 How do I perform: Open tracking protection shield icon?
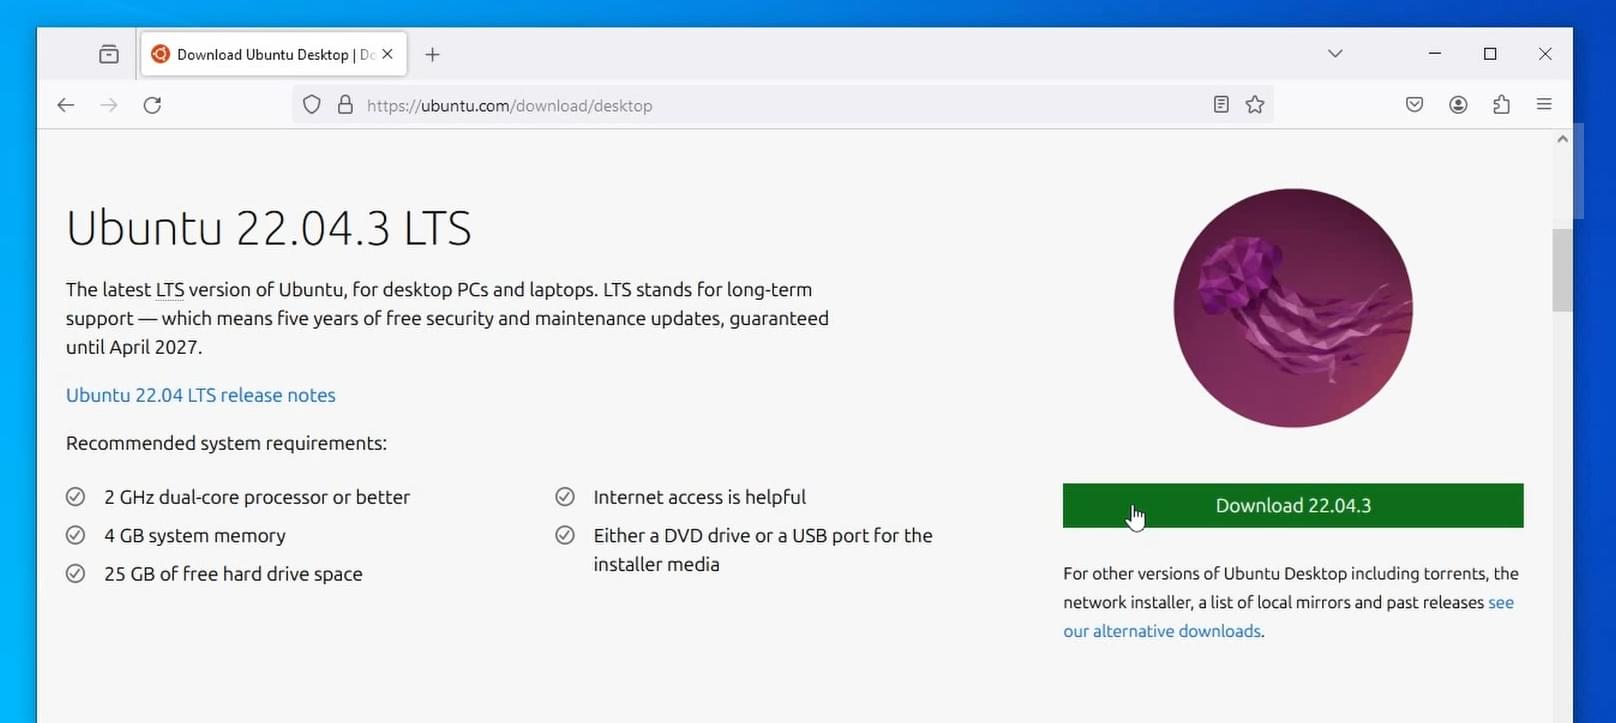312,105
